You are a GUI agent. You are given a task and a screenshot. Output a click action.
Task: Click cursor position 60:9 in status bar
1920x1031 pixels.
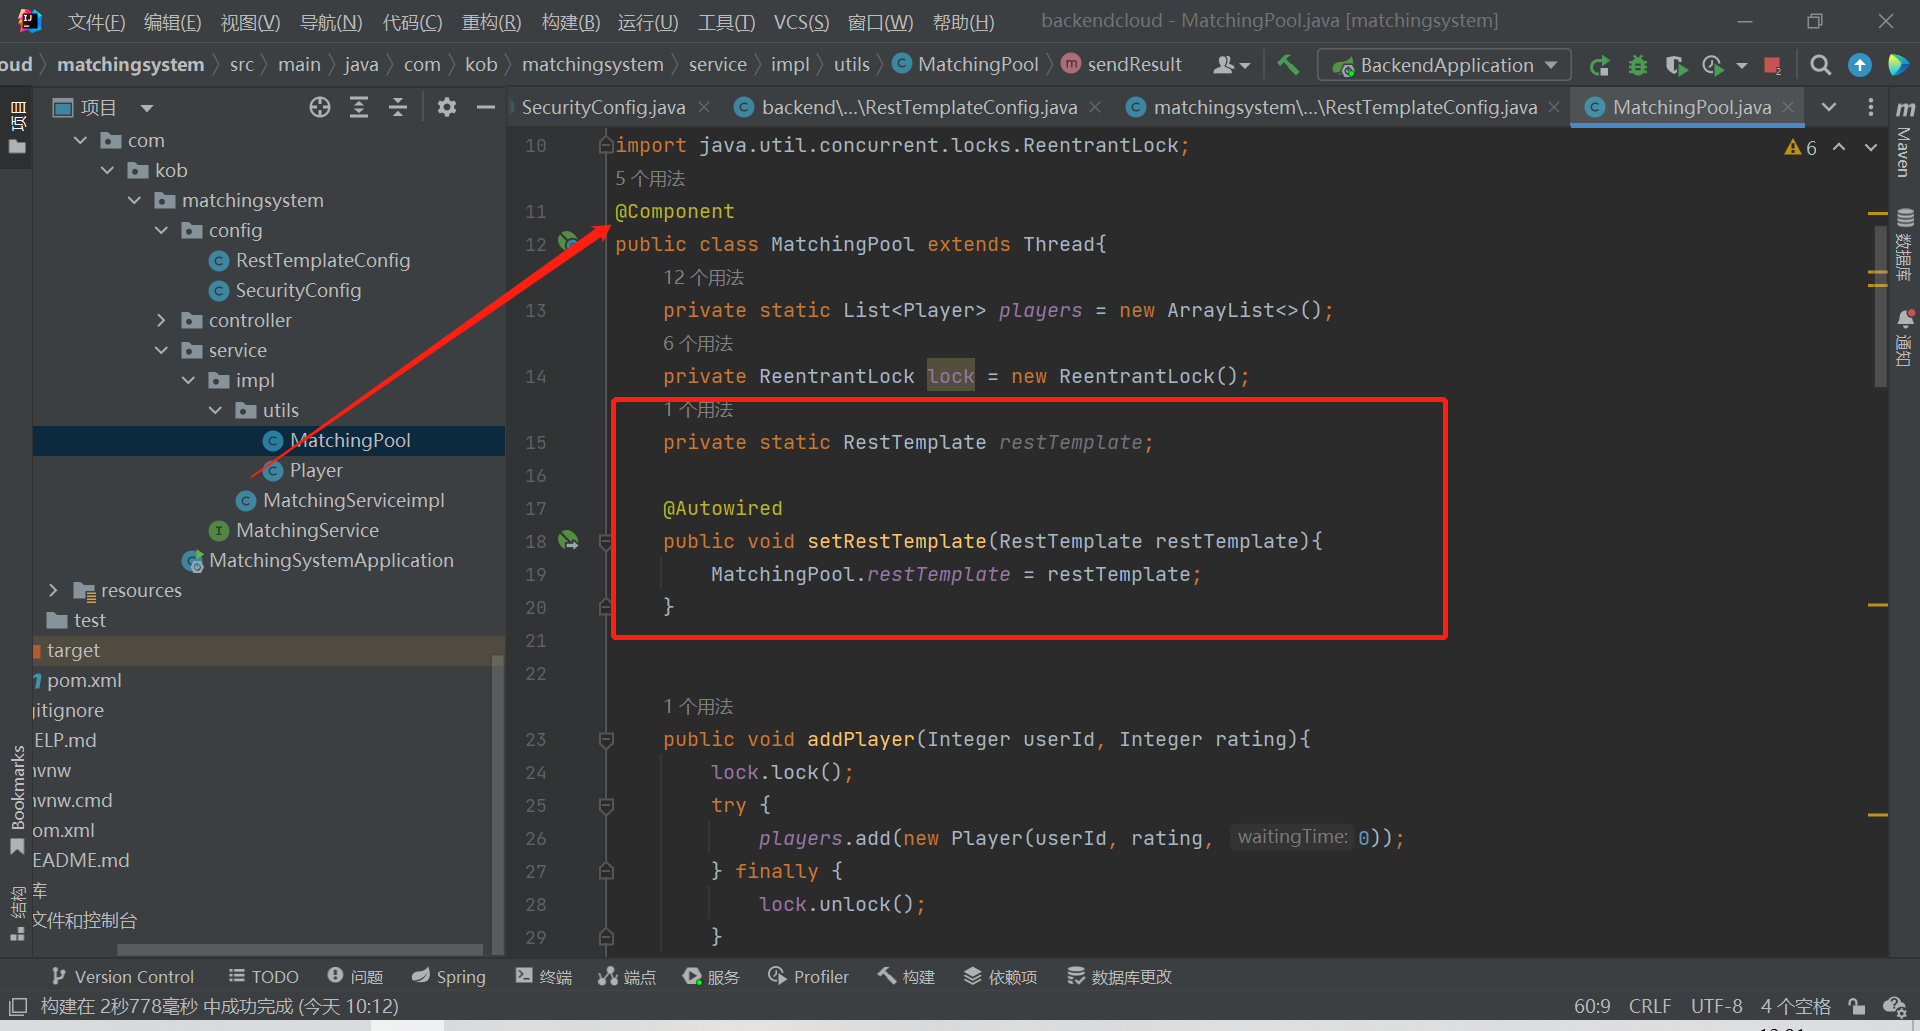tap(1592, 1006)
